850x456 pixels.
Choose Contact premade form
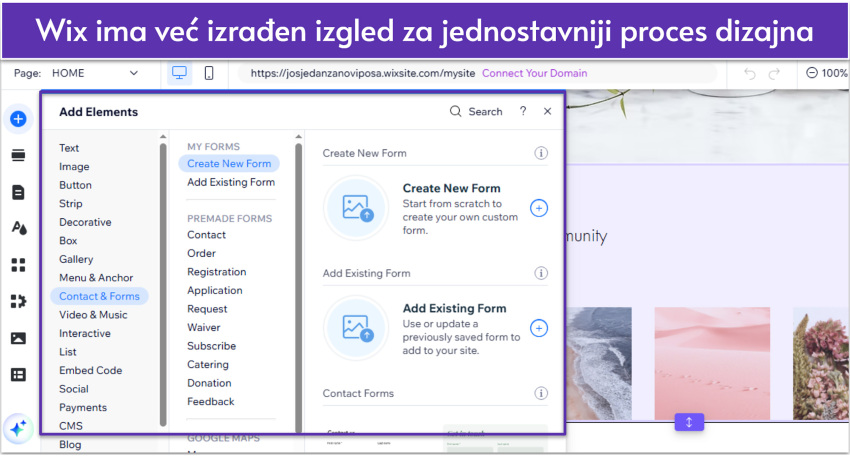[206, 235]
